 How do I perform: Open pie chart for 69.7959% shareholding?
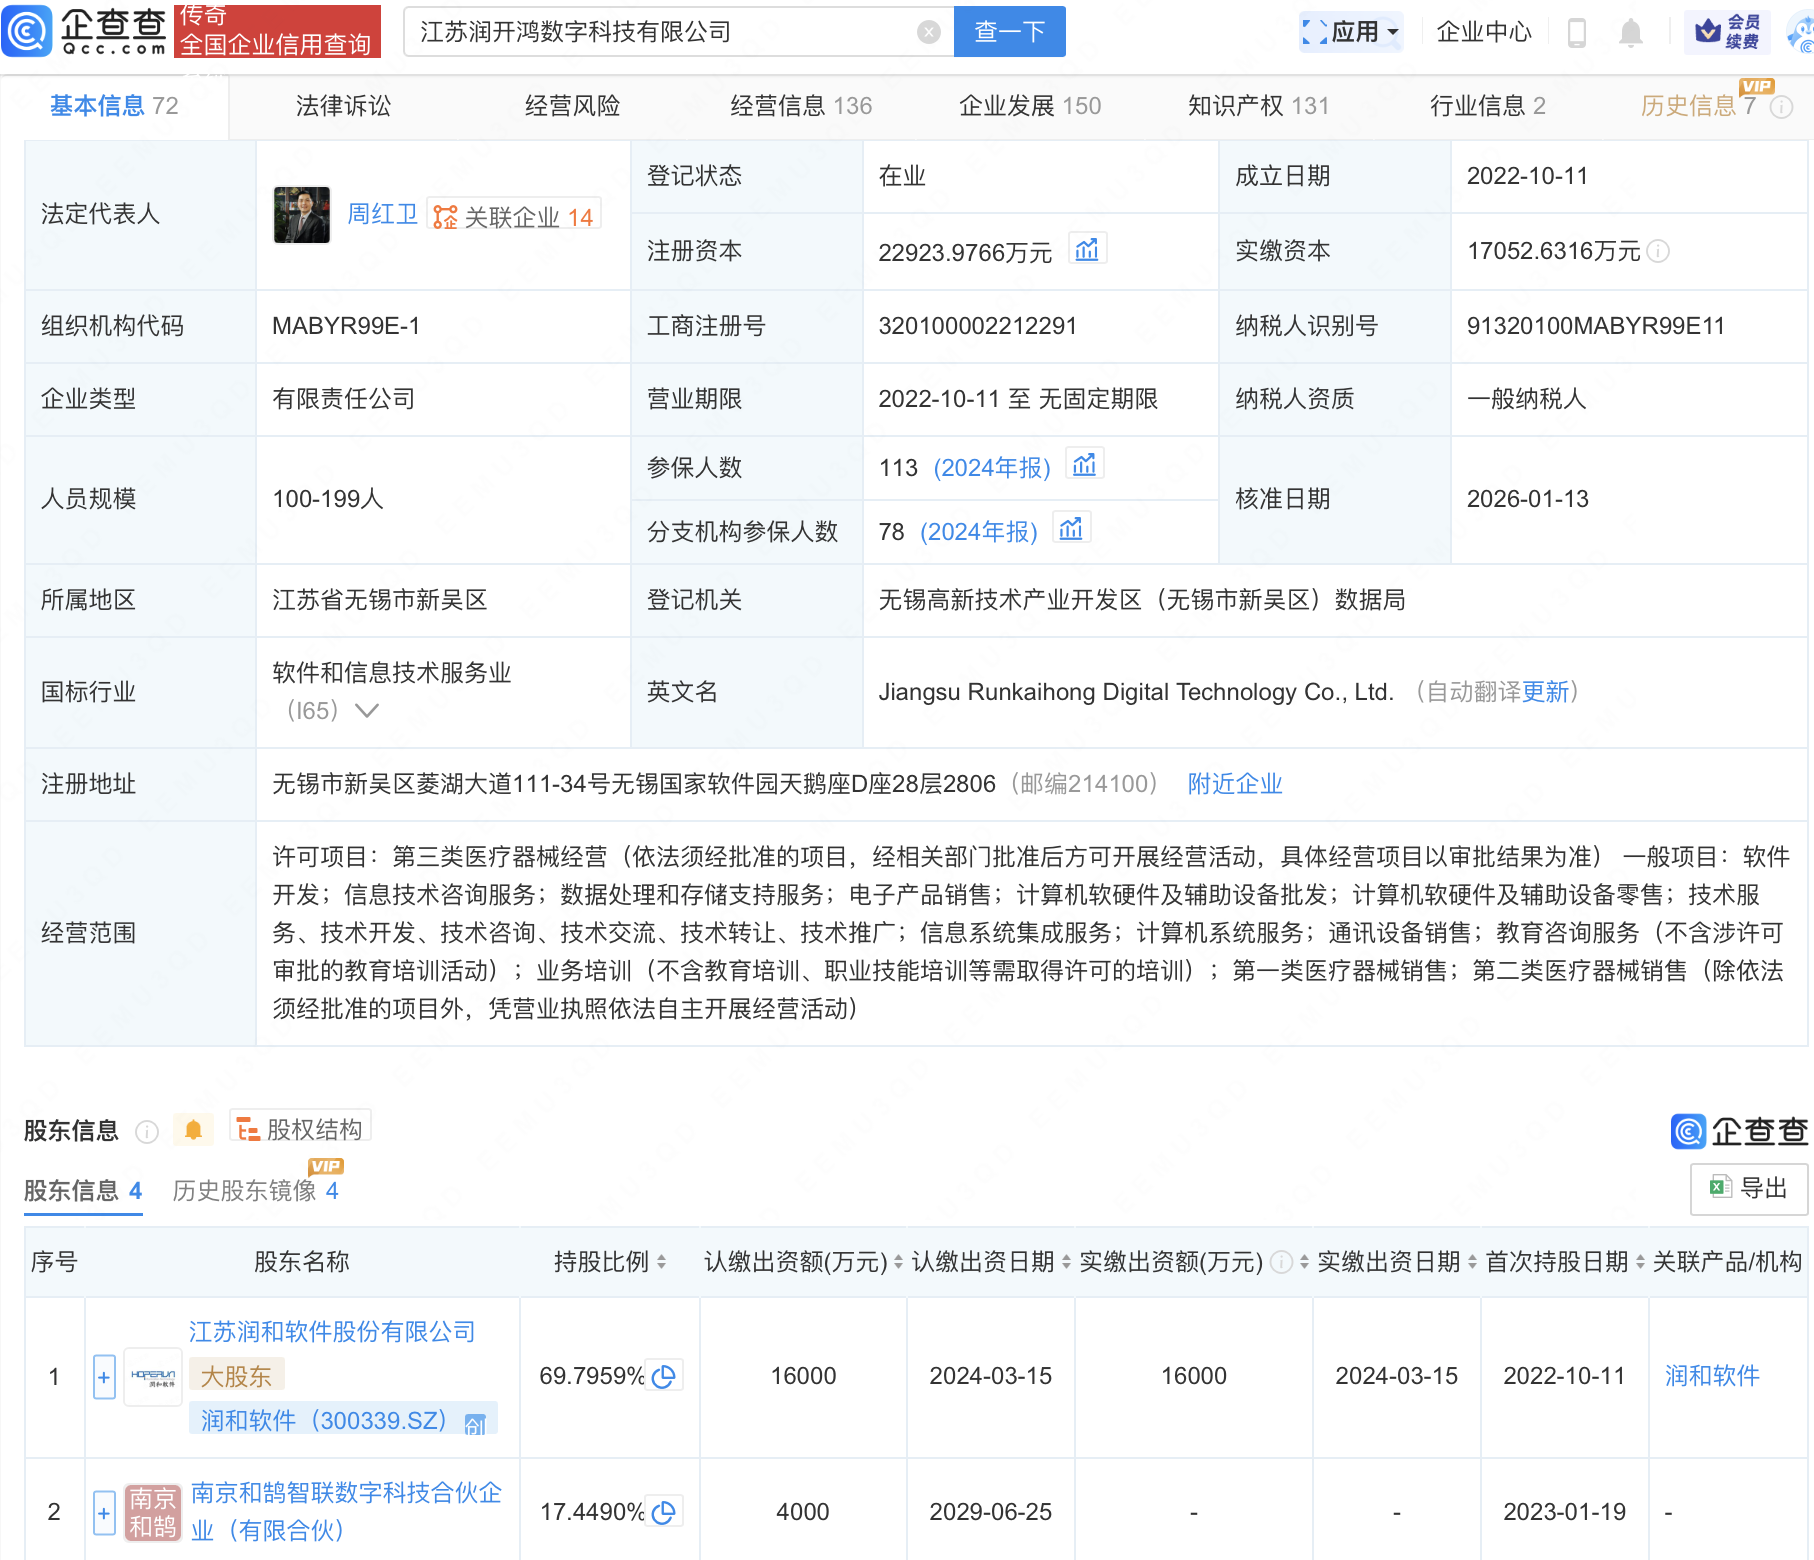tap(663, 1377)
